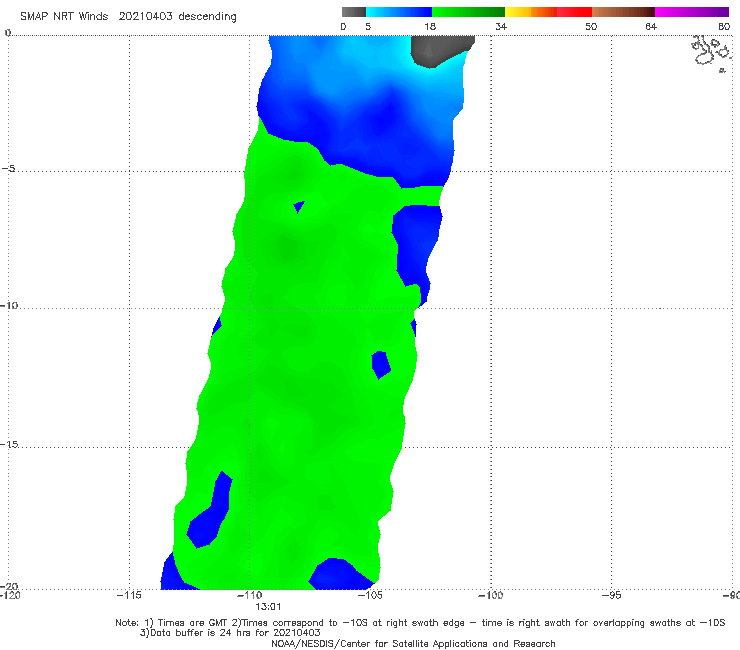Click the gray 0-5 segment of the color bar
Image resolution: width=740 pixels, height=650 pixels.
[354, 12]
